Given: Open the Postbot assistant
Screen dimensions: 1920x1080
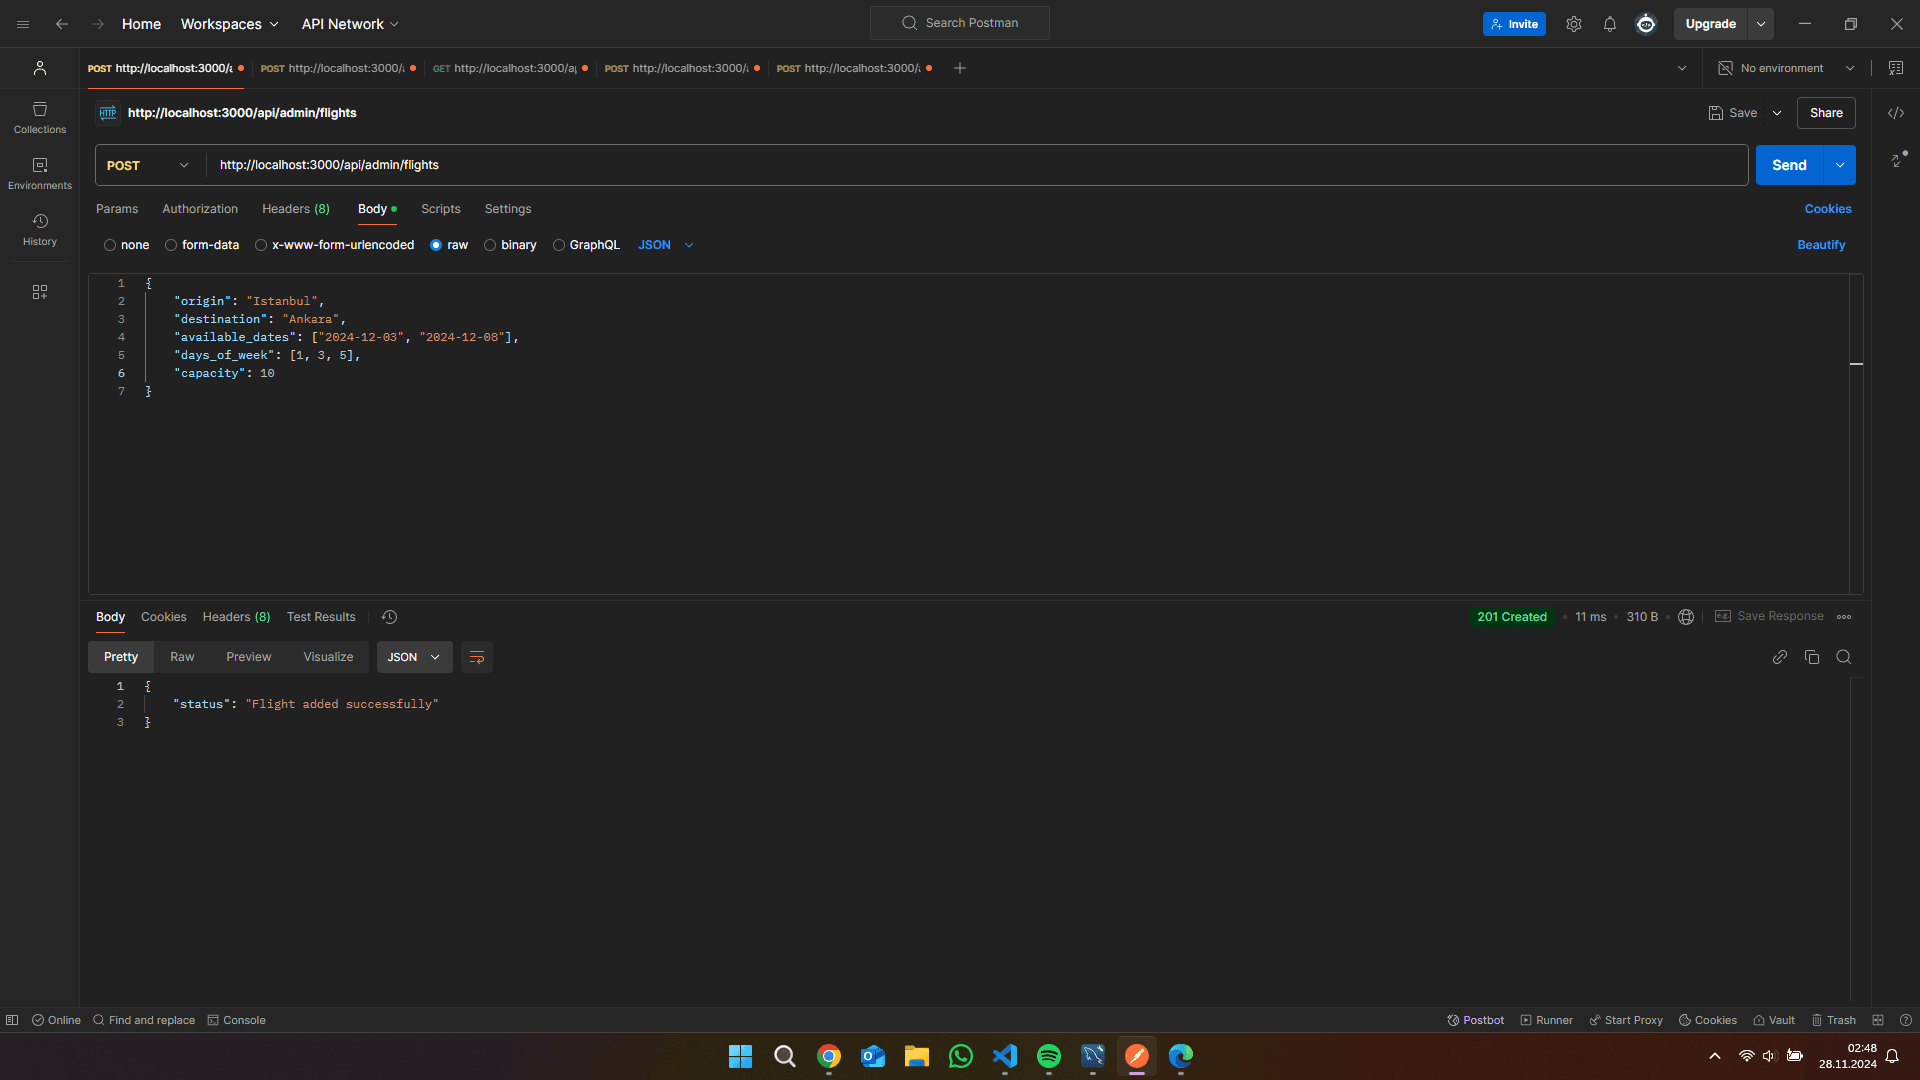Looking at the screenshot, I should click(1475, 1020).
